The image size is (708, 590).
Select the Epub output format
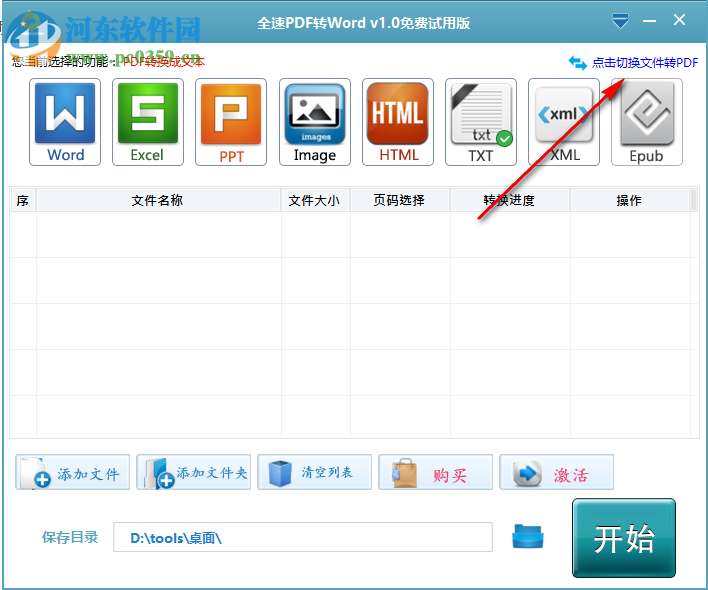pos(647,122)
